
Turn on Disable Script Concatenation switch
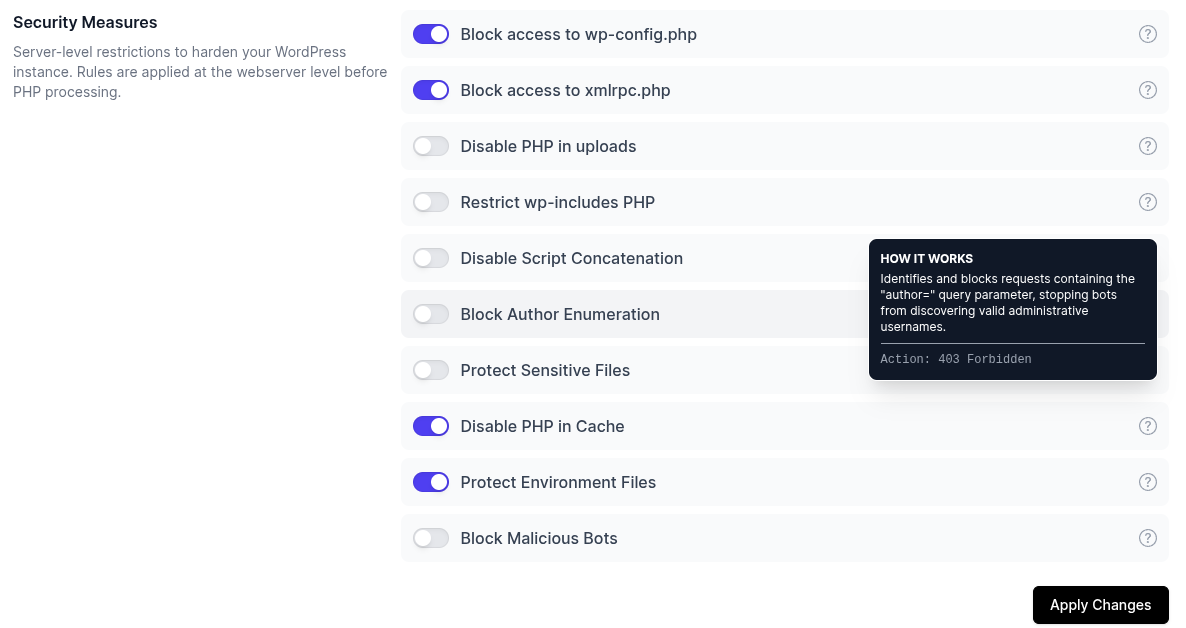pyautogui.click(x=431, y=258)
